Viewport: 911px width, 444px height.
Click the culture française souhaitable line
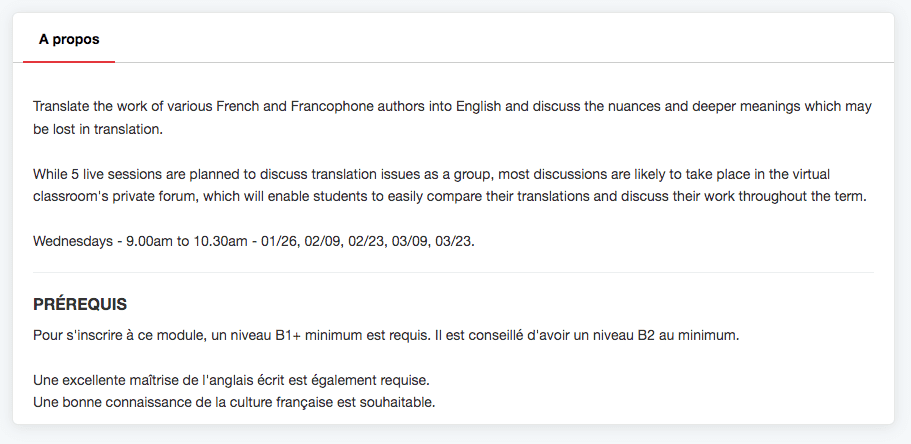234,402
